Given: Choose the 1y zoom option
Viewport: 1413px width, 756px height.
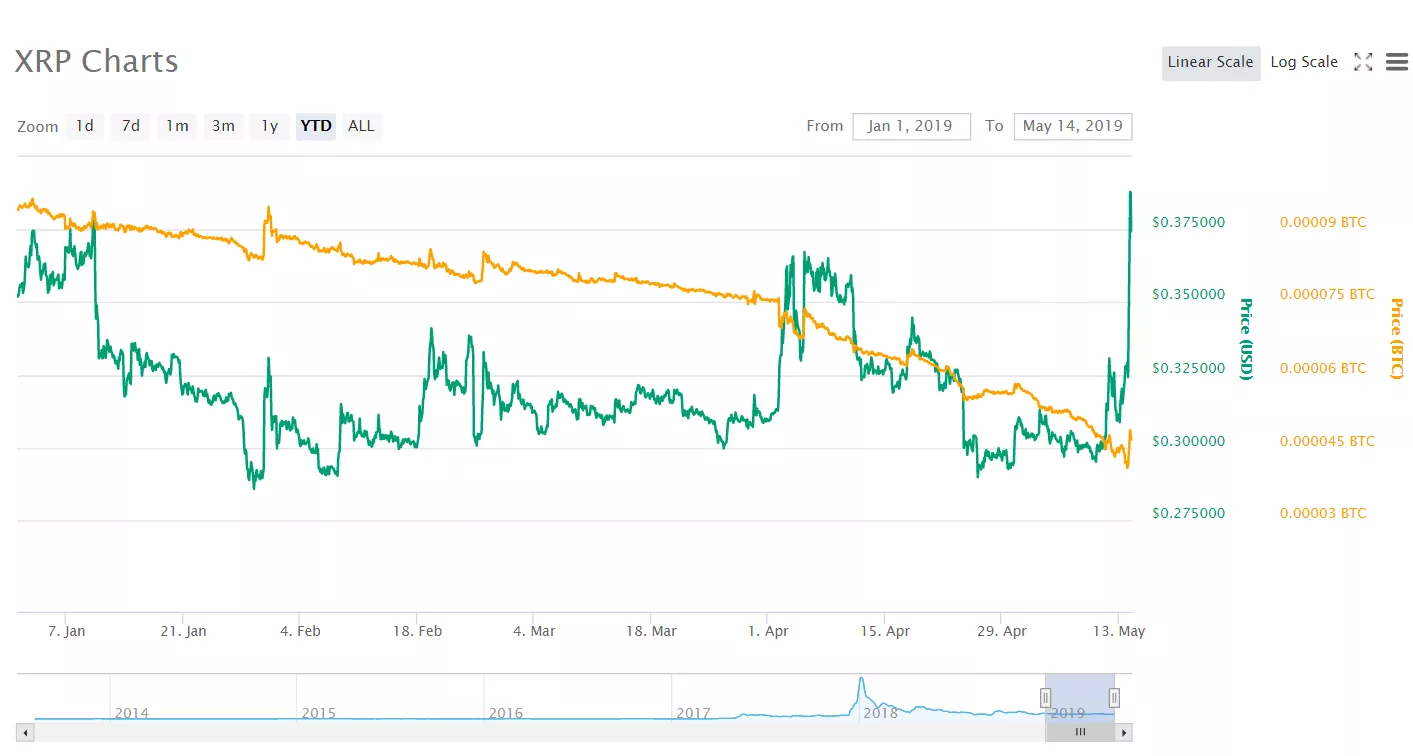Looking at the screenshot, I should click(x=269, y=126).
